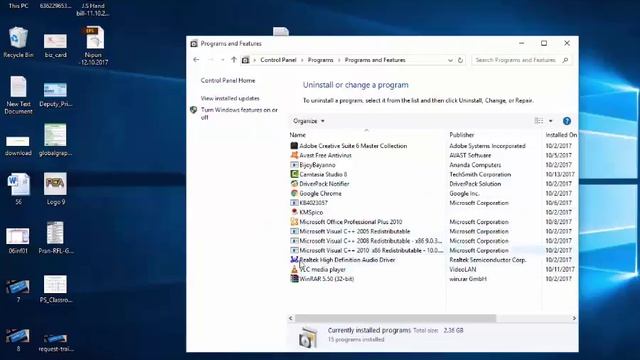
Task: Expand the address bar history dropdown
Action: tap(450, 60)
